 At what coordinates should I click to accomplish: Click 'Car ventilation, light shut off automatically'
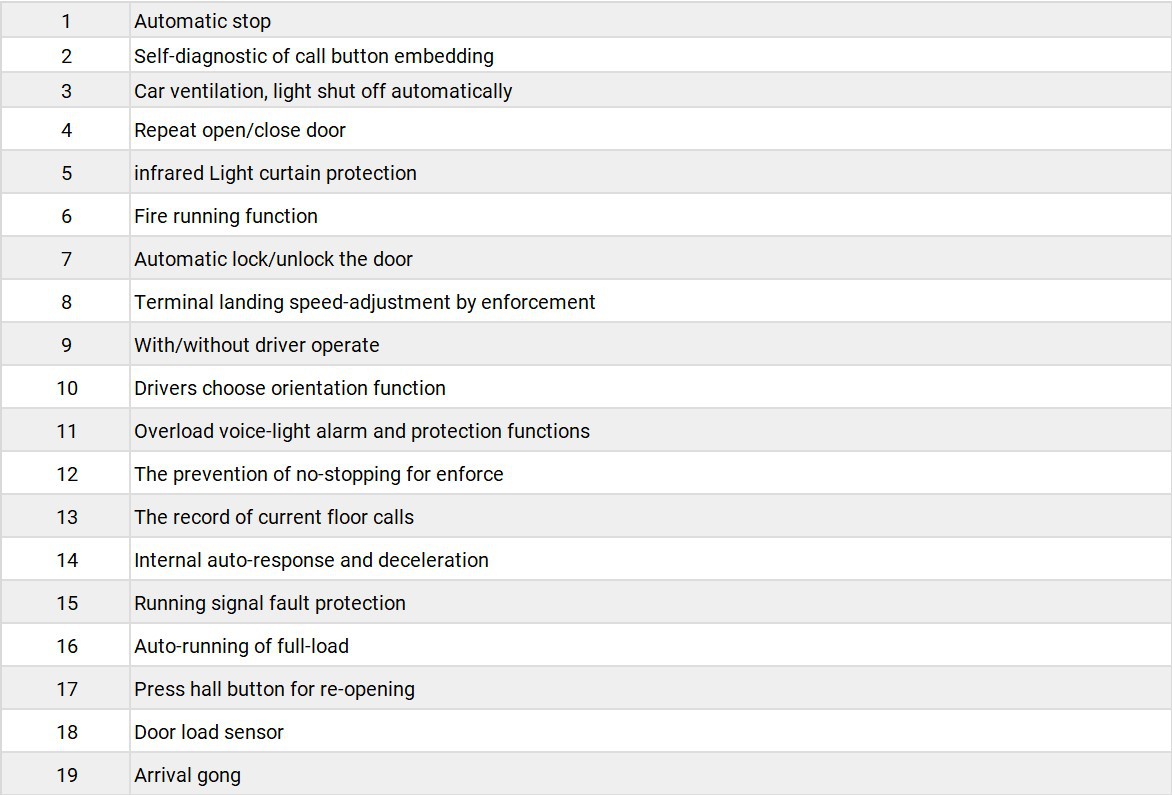tap(323, 91)
